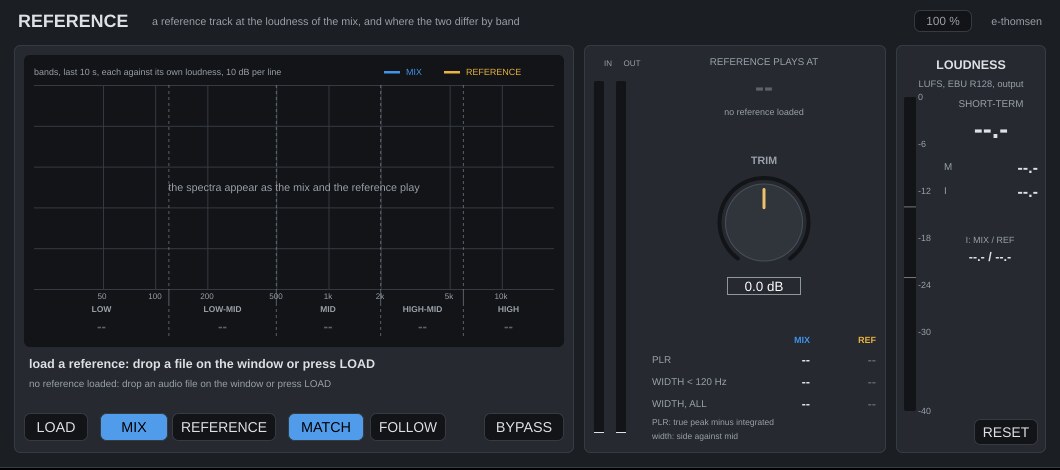Click the 'WIDTH, ALL' row label

[679, 404]
